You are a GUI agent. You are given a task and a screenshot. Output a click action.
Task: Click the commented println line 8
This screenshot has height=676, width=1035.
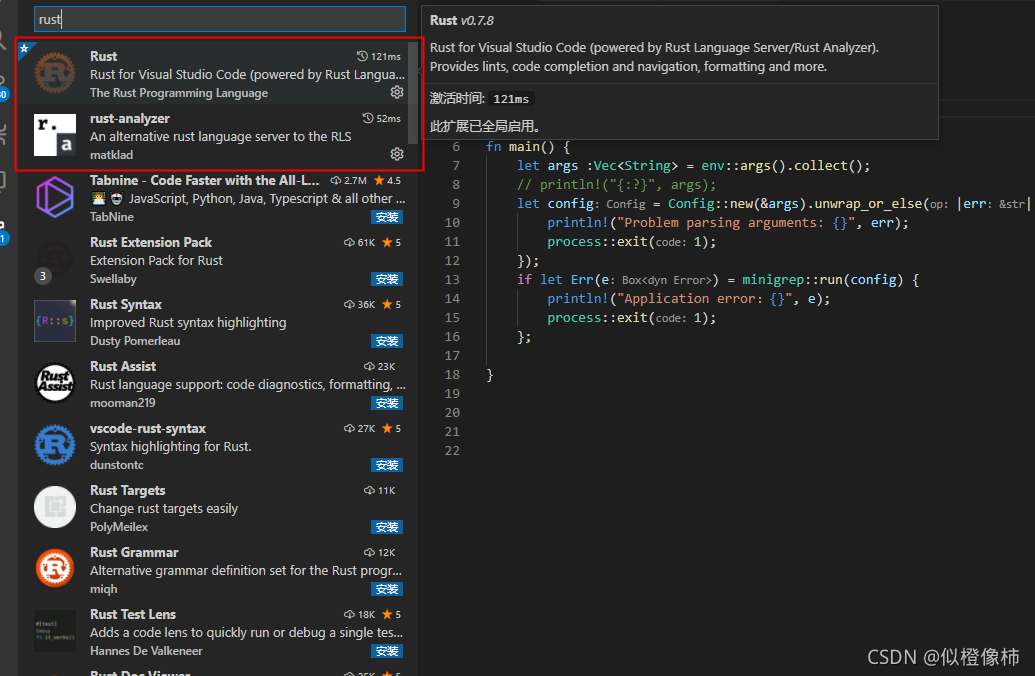click(x=617, y=185)
